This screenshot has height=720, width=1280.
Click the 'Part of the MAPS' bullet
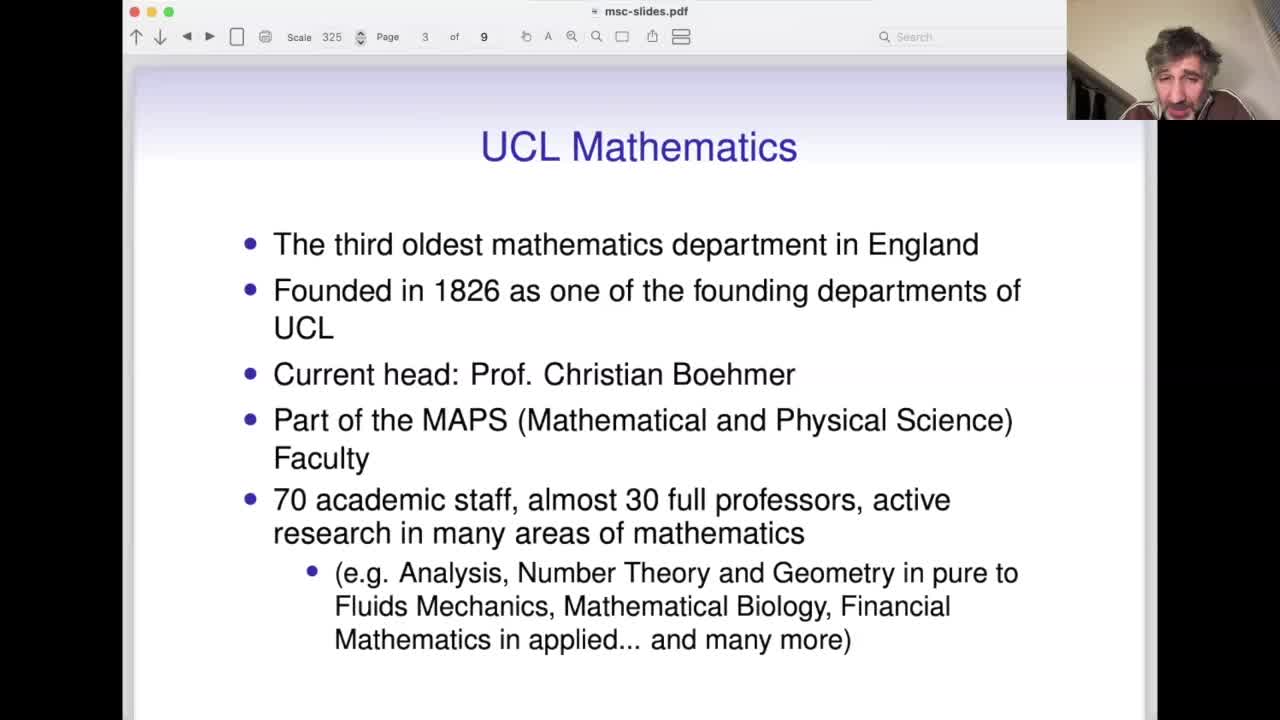[x=643, y=438]
